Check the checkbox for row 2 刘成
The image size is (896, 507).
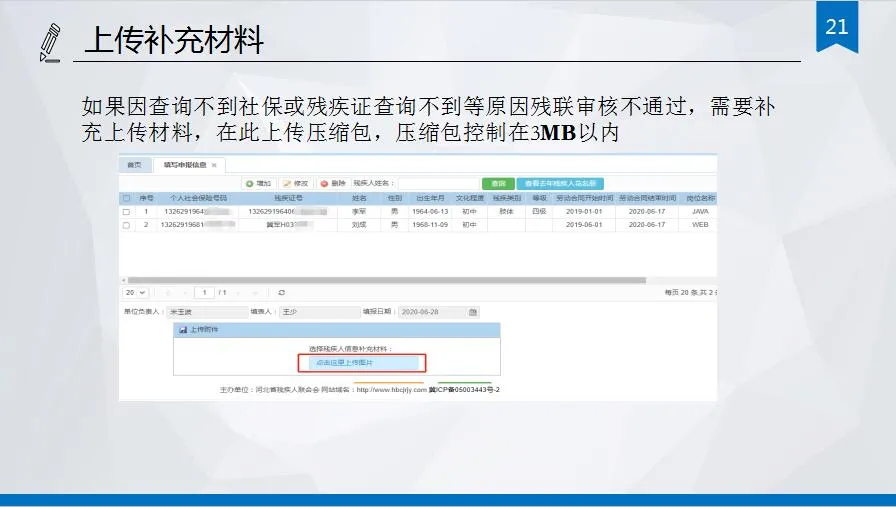pos(126,225)
